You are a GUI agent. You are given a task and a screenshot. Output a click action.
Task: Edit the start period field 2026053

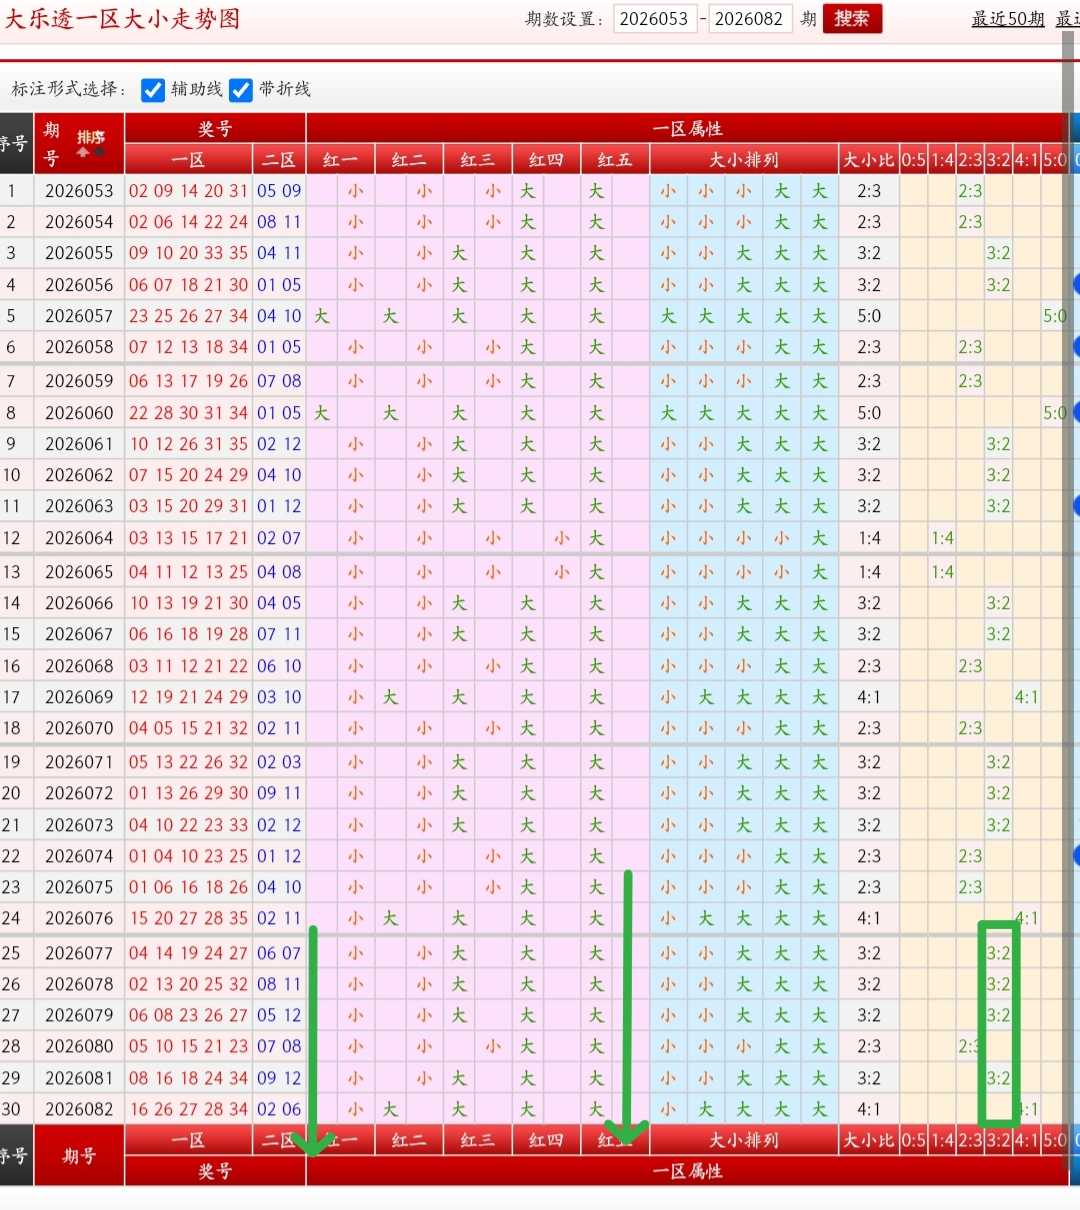[x=654, y=19]
